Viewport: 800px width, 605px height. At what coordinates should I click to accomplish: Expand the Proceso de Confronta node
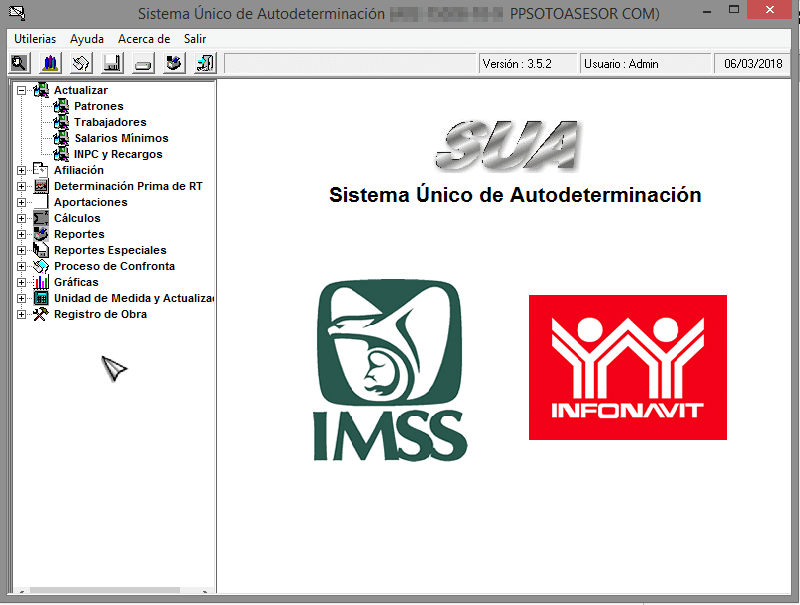click(x=21, y=266)
